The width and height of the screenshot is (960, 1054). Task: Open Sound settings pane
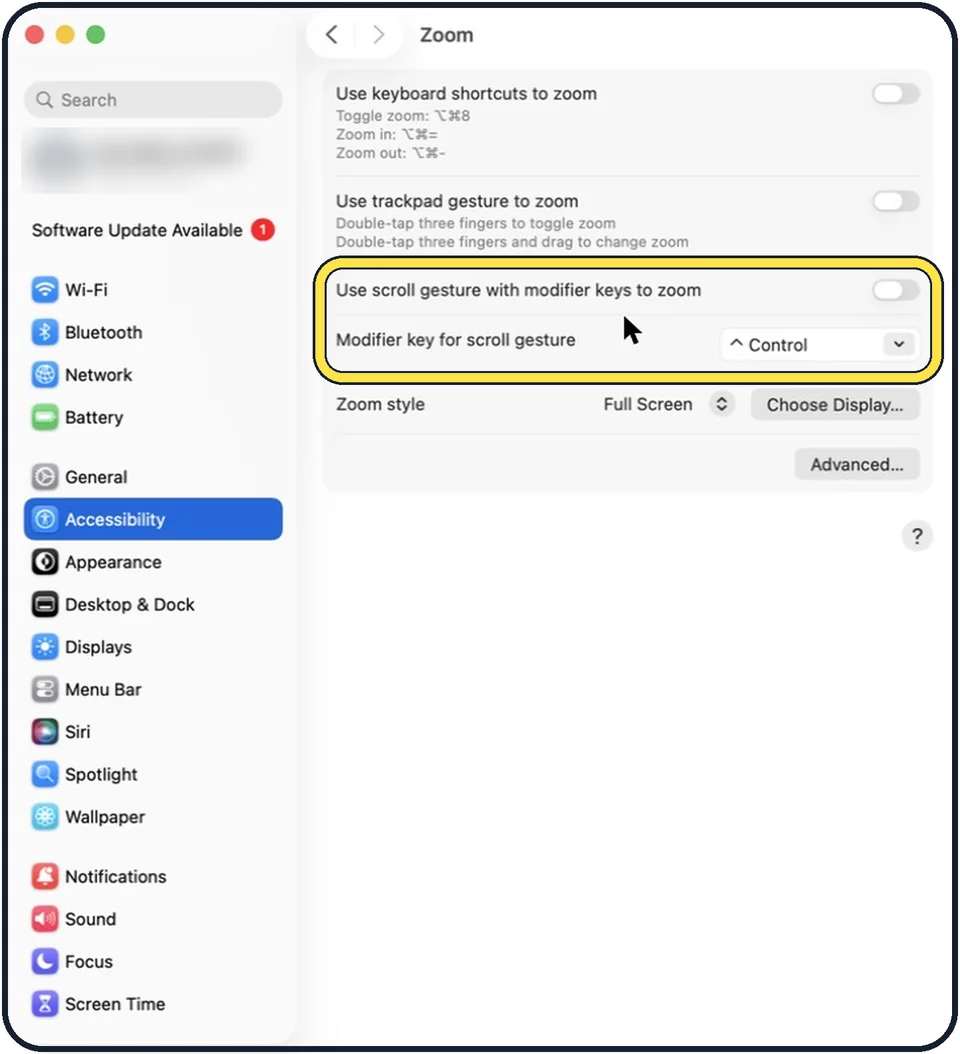(x=153, y=919)
